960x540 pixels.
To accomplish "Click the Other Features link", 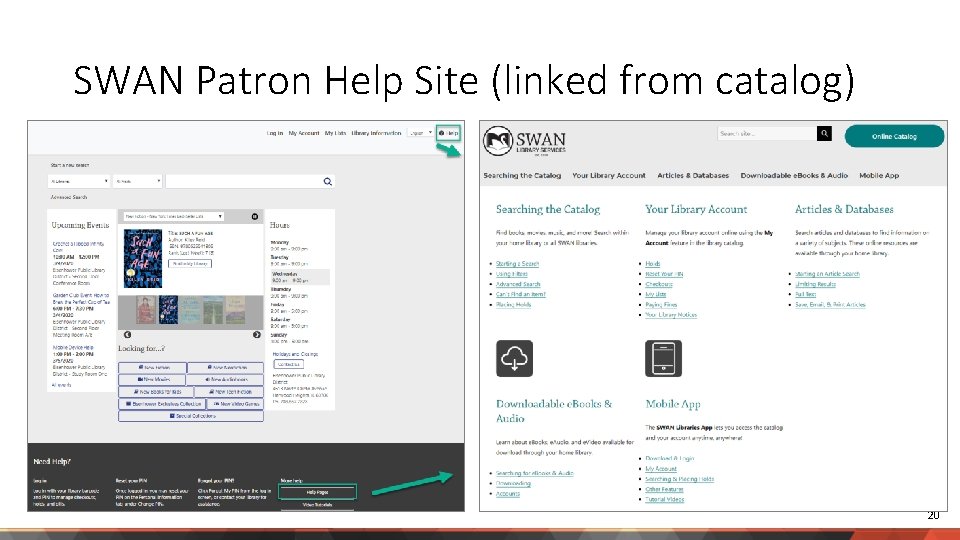I will point(664,489).
